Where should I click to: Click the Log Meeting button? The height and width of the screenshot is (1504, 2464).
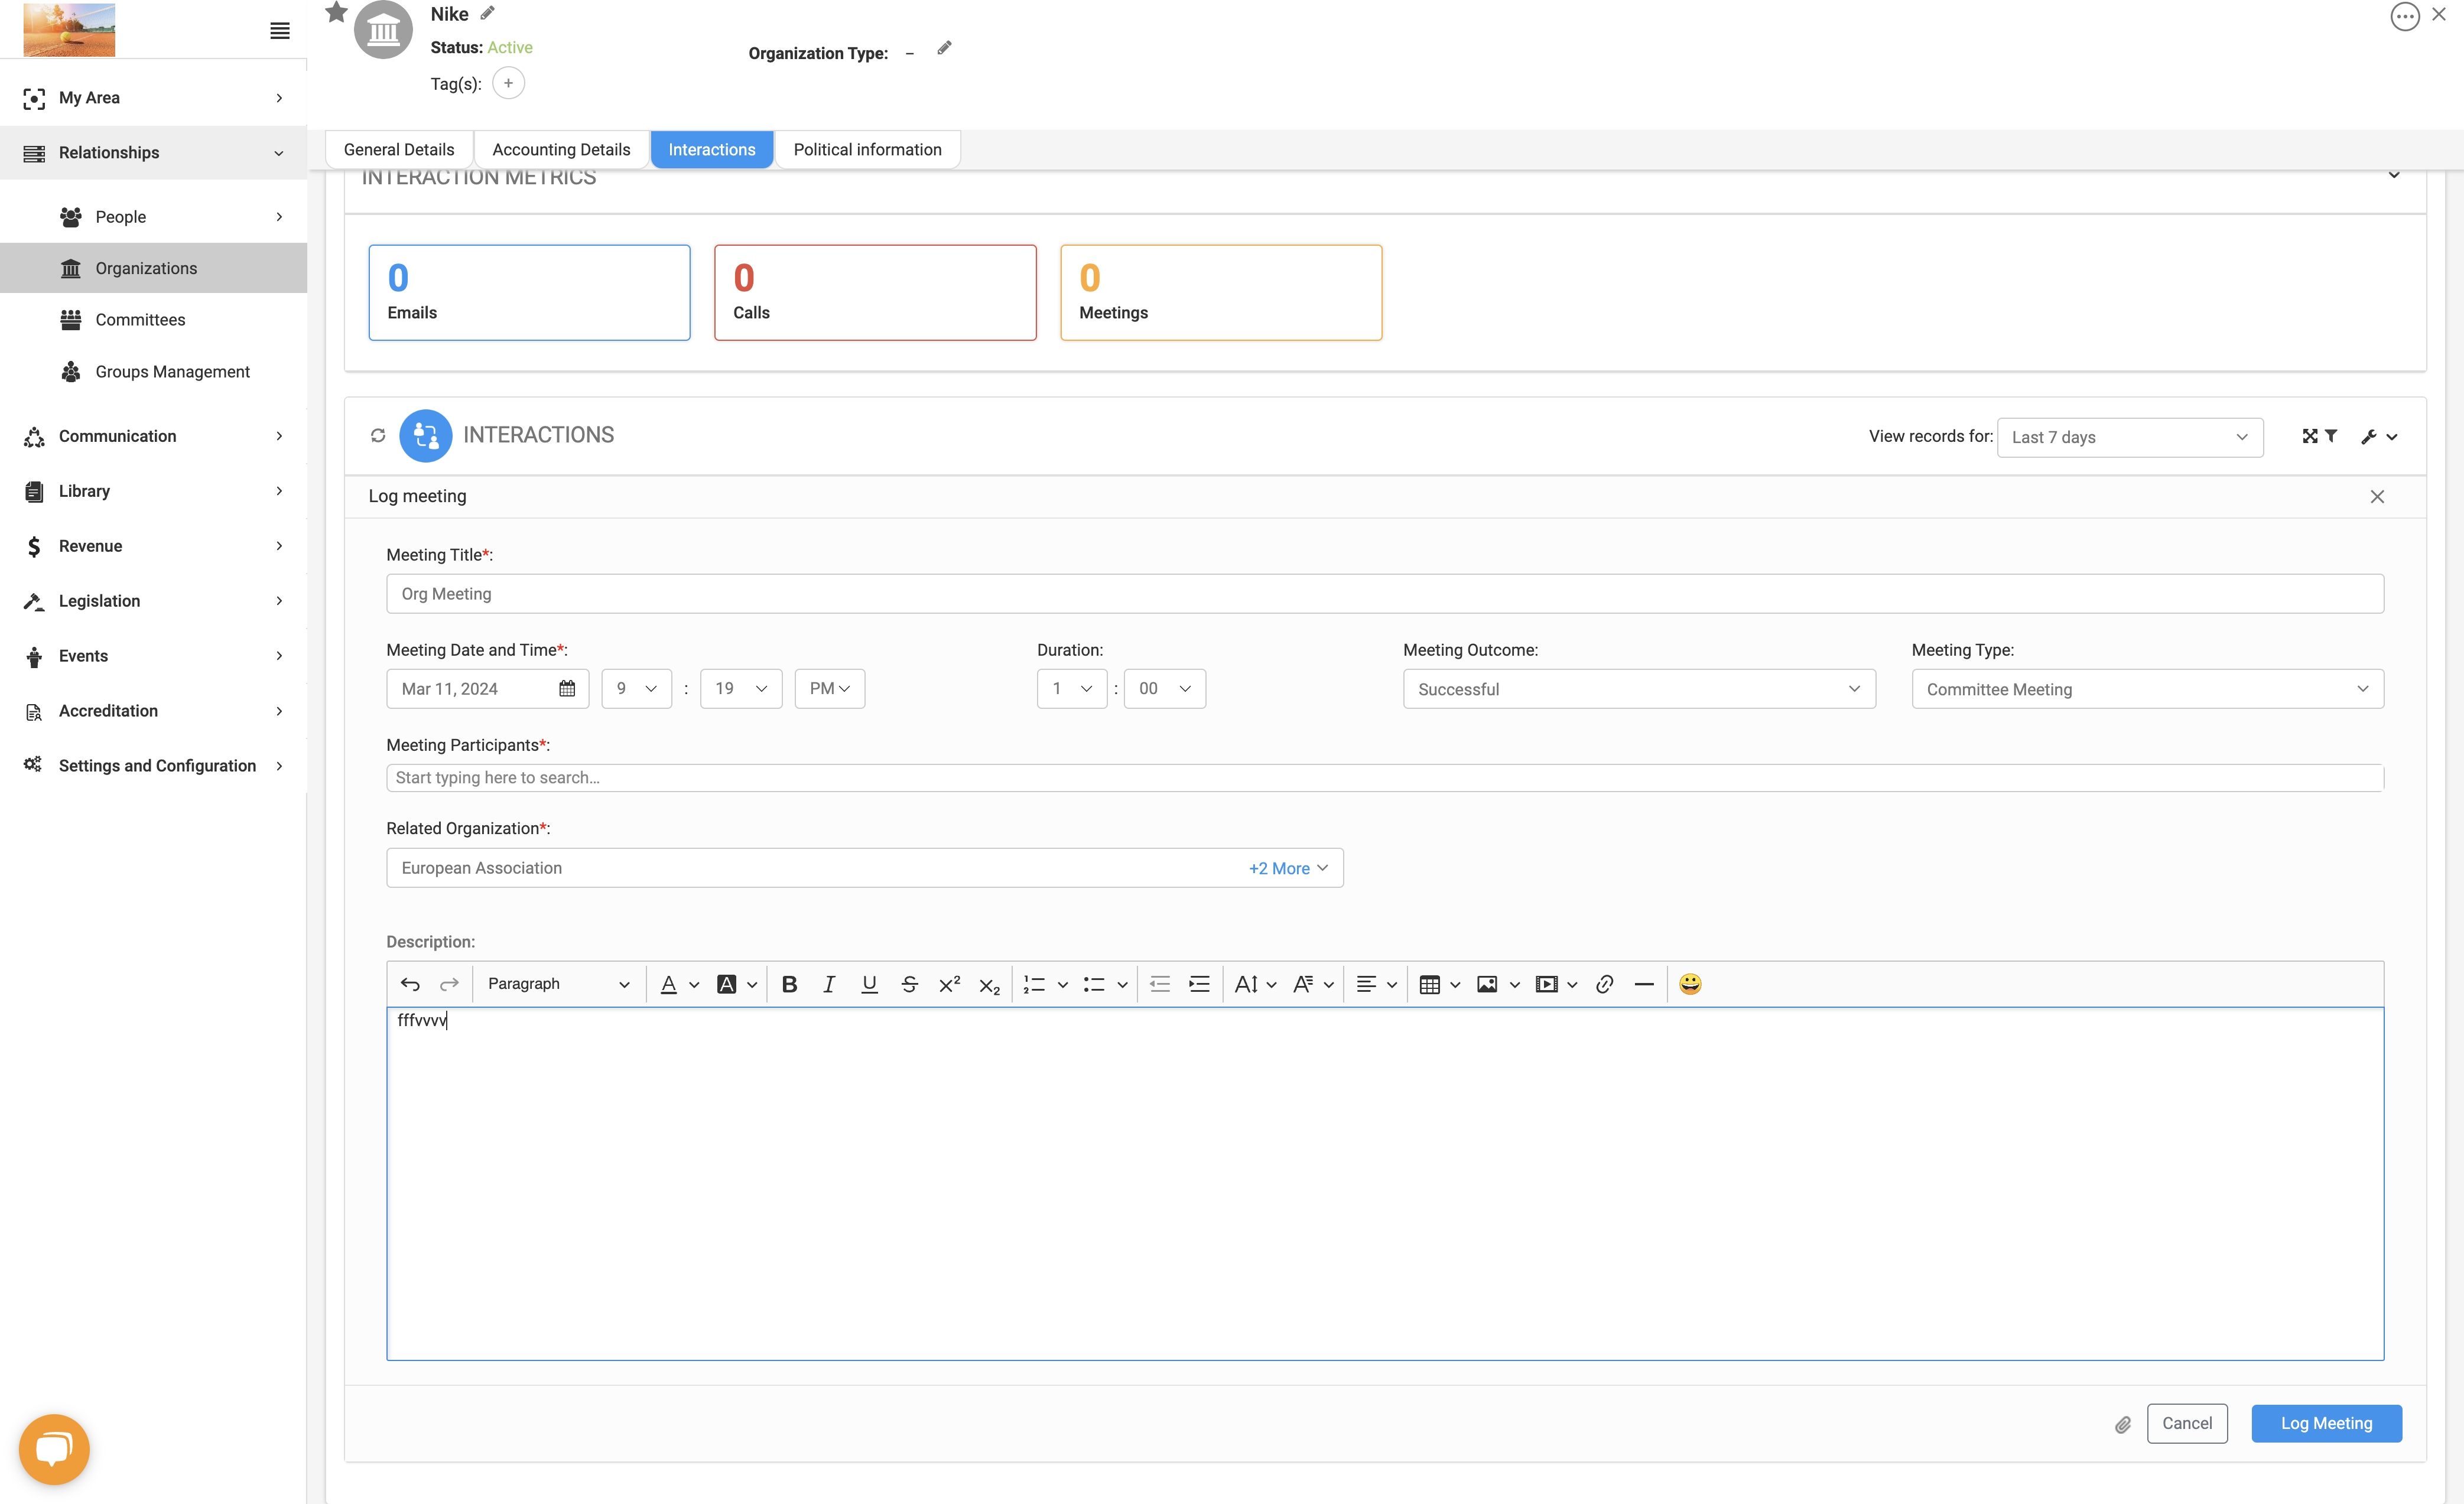coord(2326,1423)
